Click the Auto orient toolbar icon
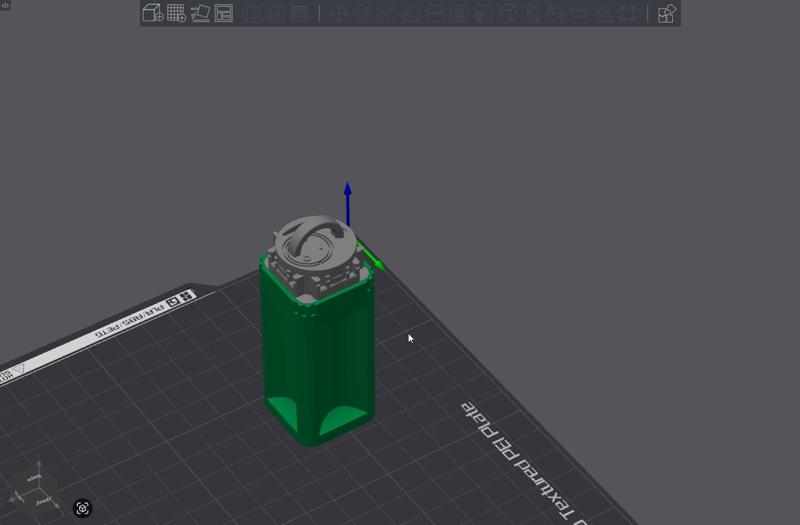This screenshot has height=525, width=800. (x=200, y=13)
